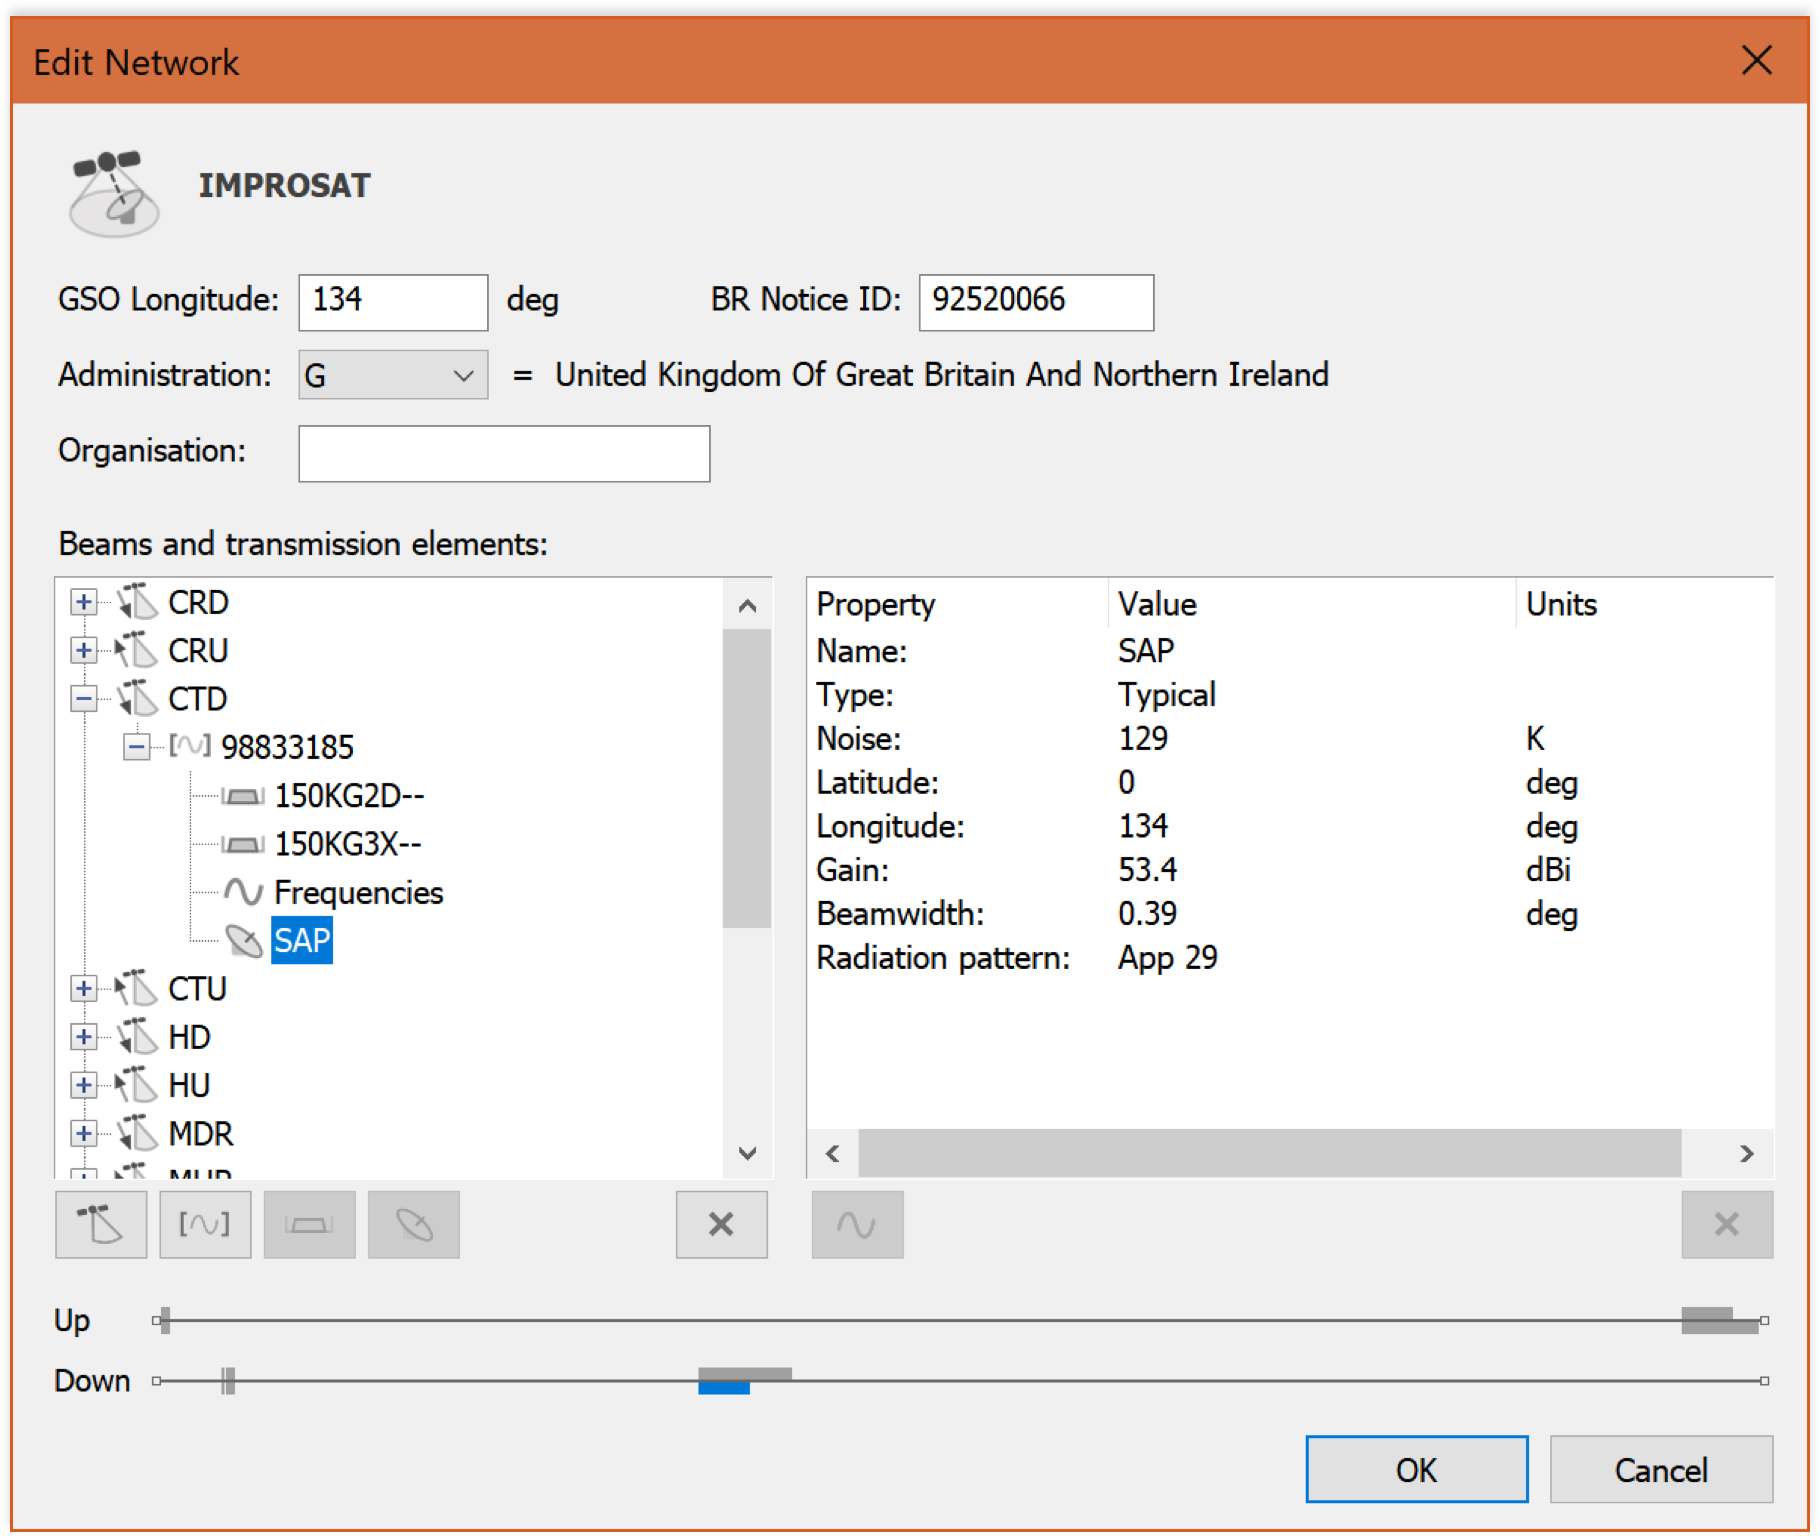
Task: Click the IMPROSAT satellite network icon
Action: 114,192
